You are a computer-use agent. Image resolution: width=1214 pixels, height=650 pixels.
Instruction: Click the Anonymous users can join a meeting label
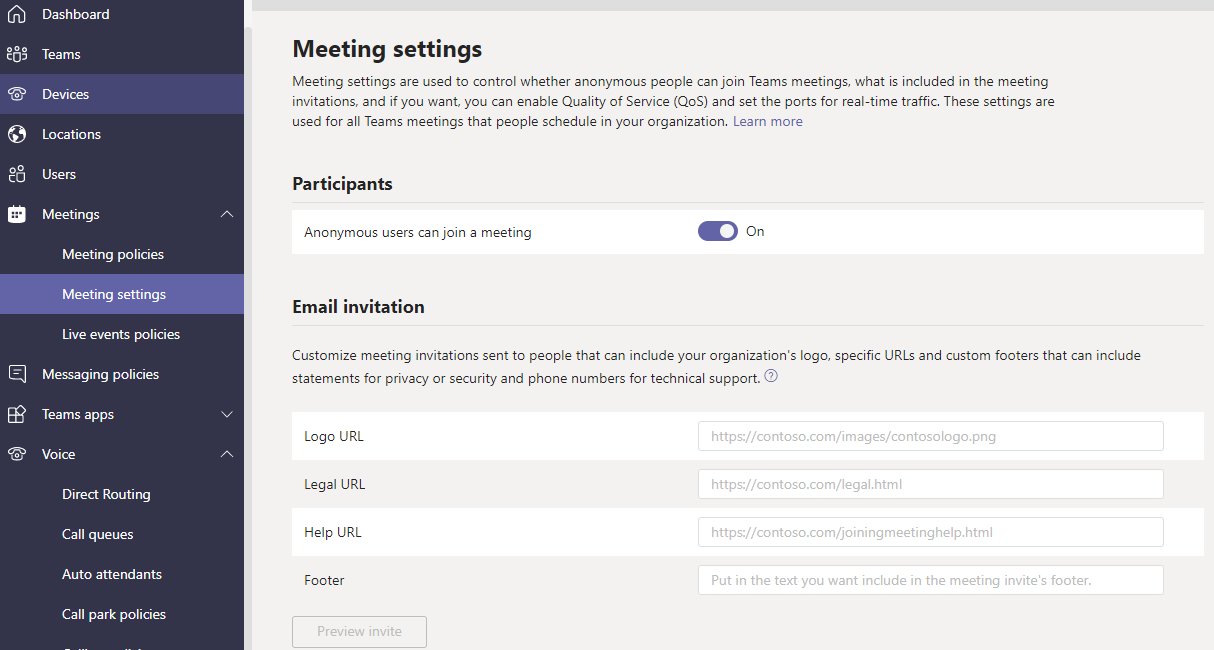point(418,232)
